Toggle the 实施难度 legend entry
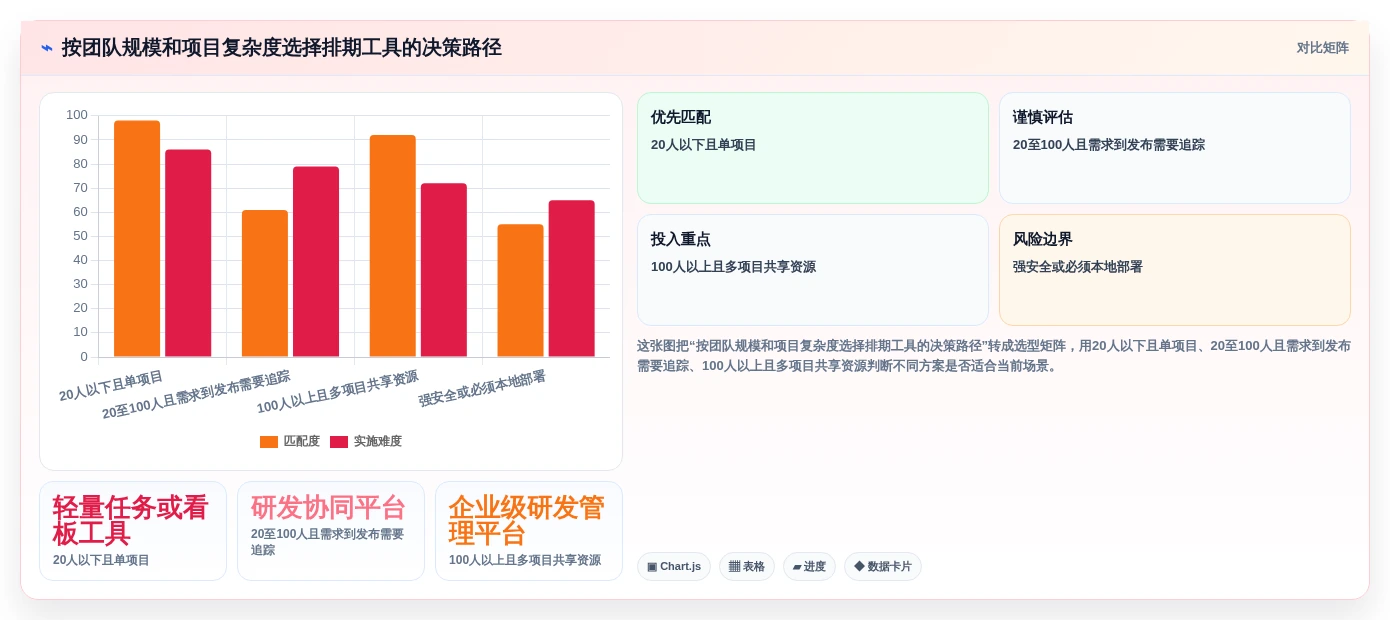1390x620 pixels. [x=366, y=441]
